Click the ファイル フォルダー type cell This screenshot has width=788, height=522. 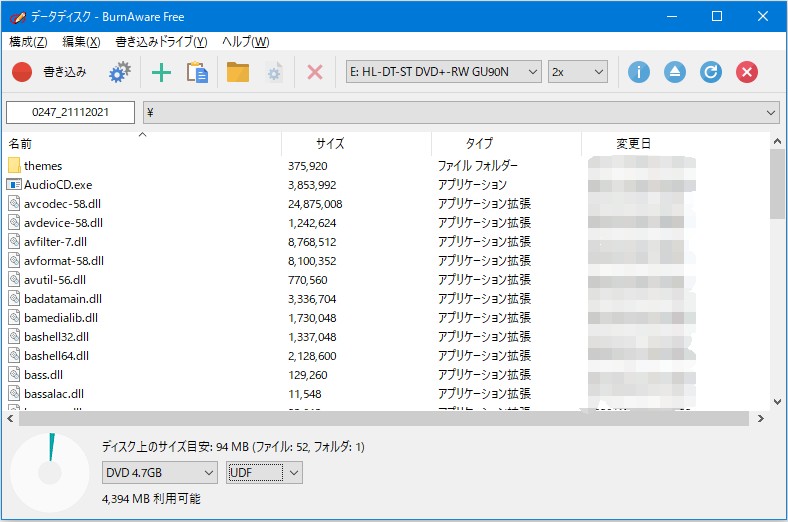477,165
